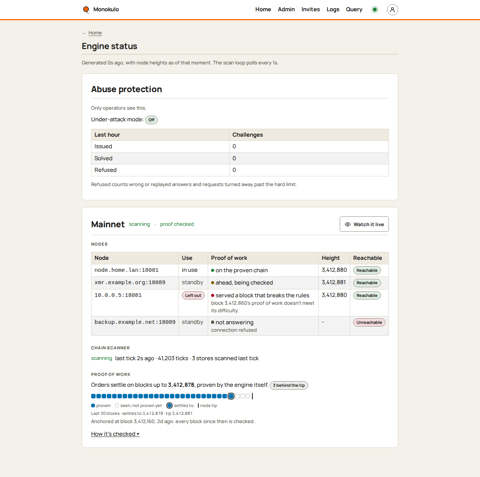Image resolution: width=480 pixels, height=477 pixels.
Task: Click the Issued row label
Action: click(x=103, y=146)
